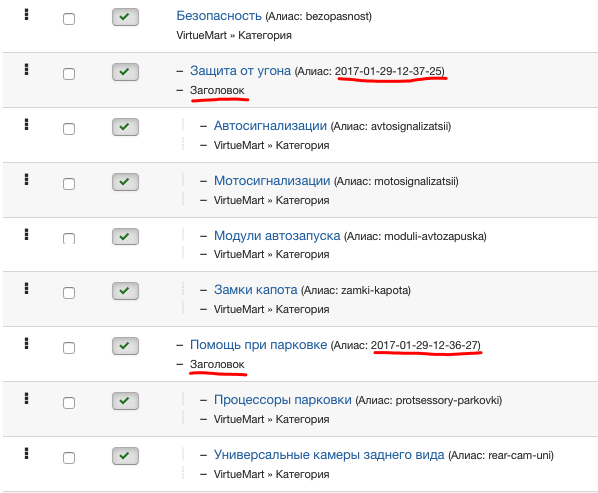Open Универсальные камеры заднего вида item
This screenshot has width=598, height=493.
tap(329, 454)
